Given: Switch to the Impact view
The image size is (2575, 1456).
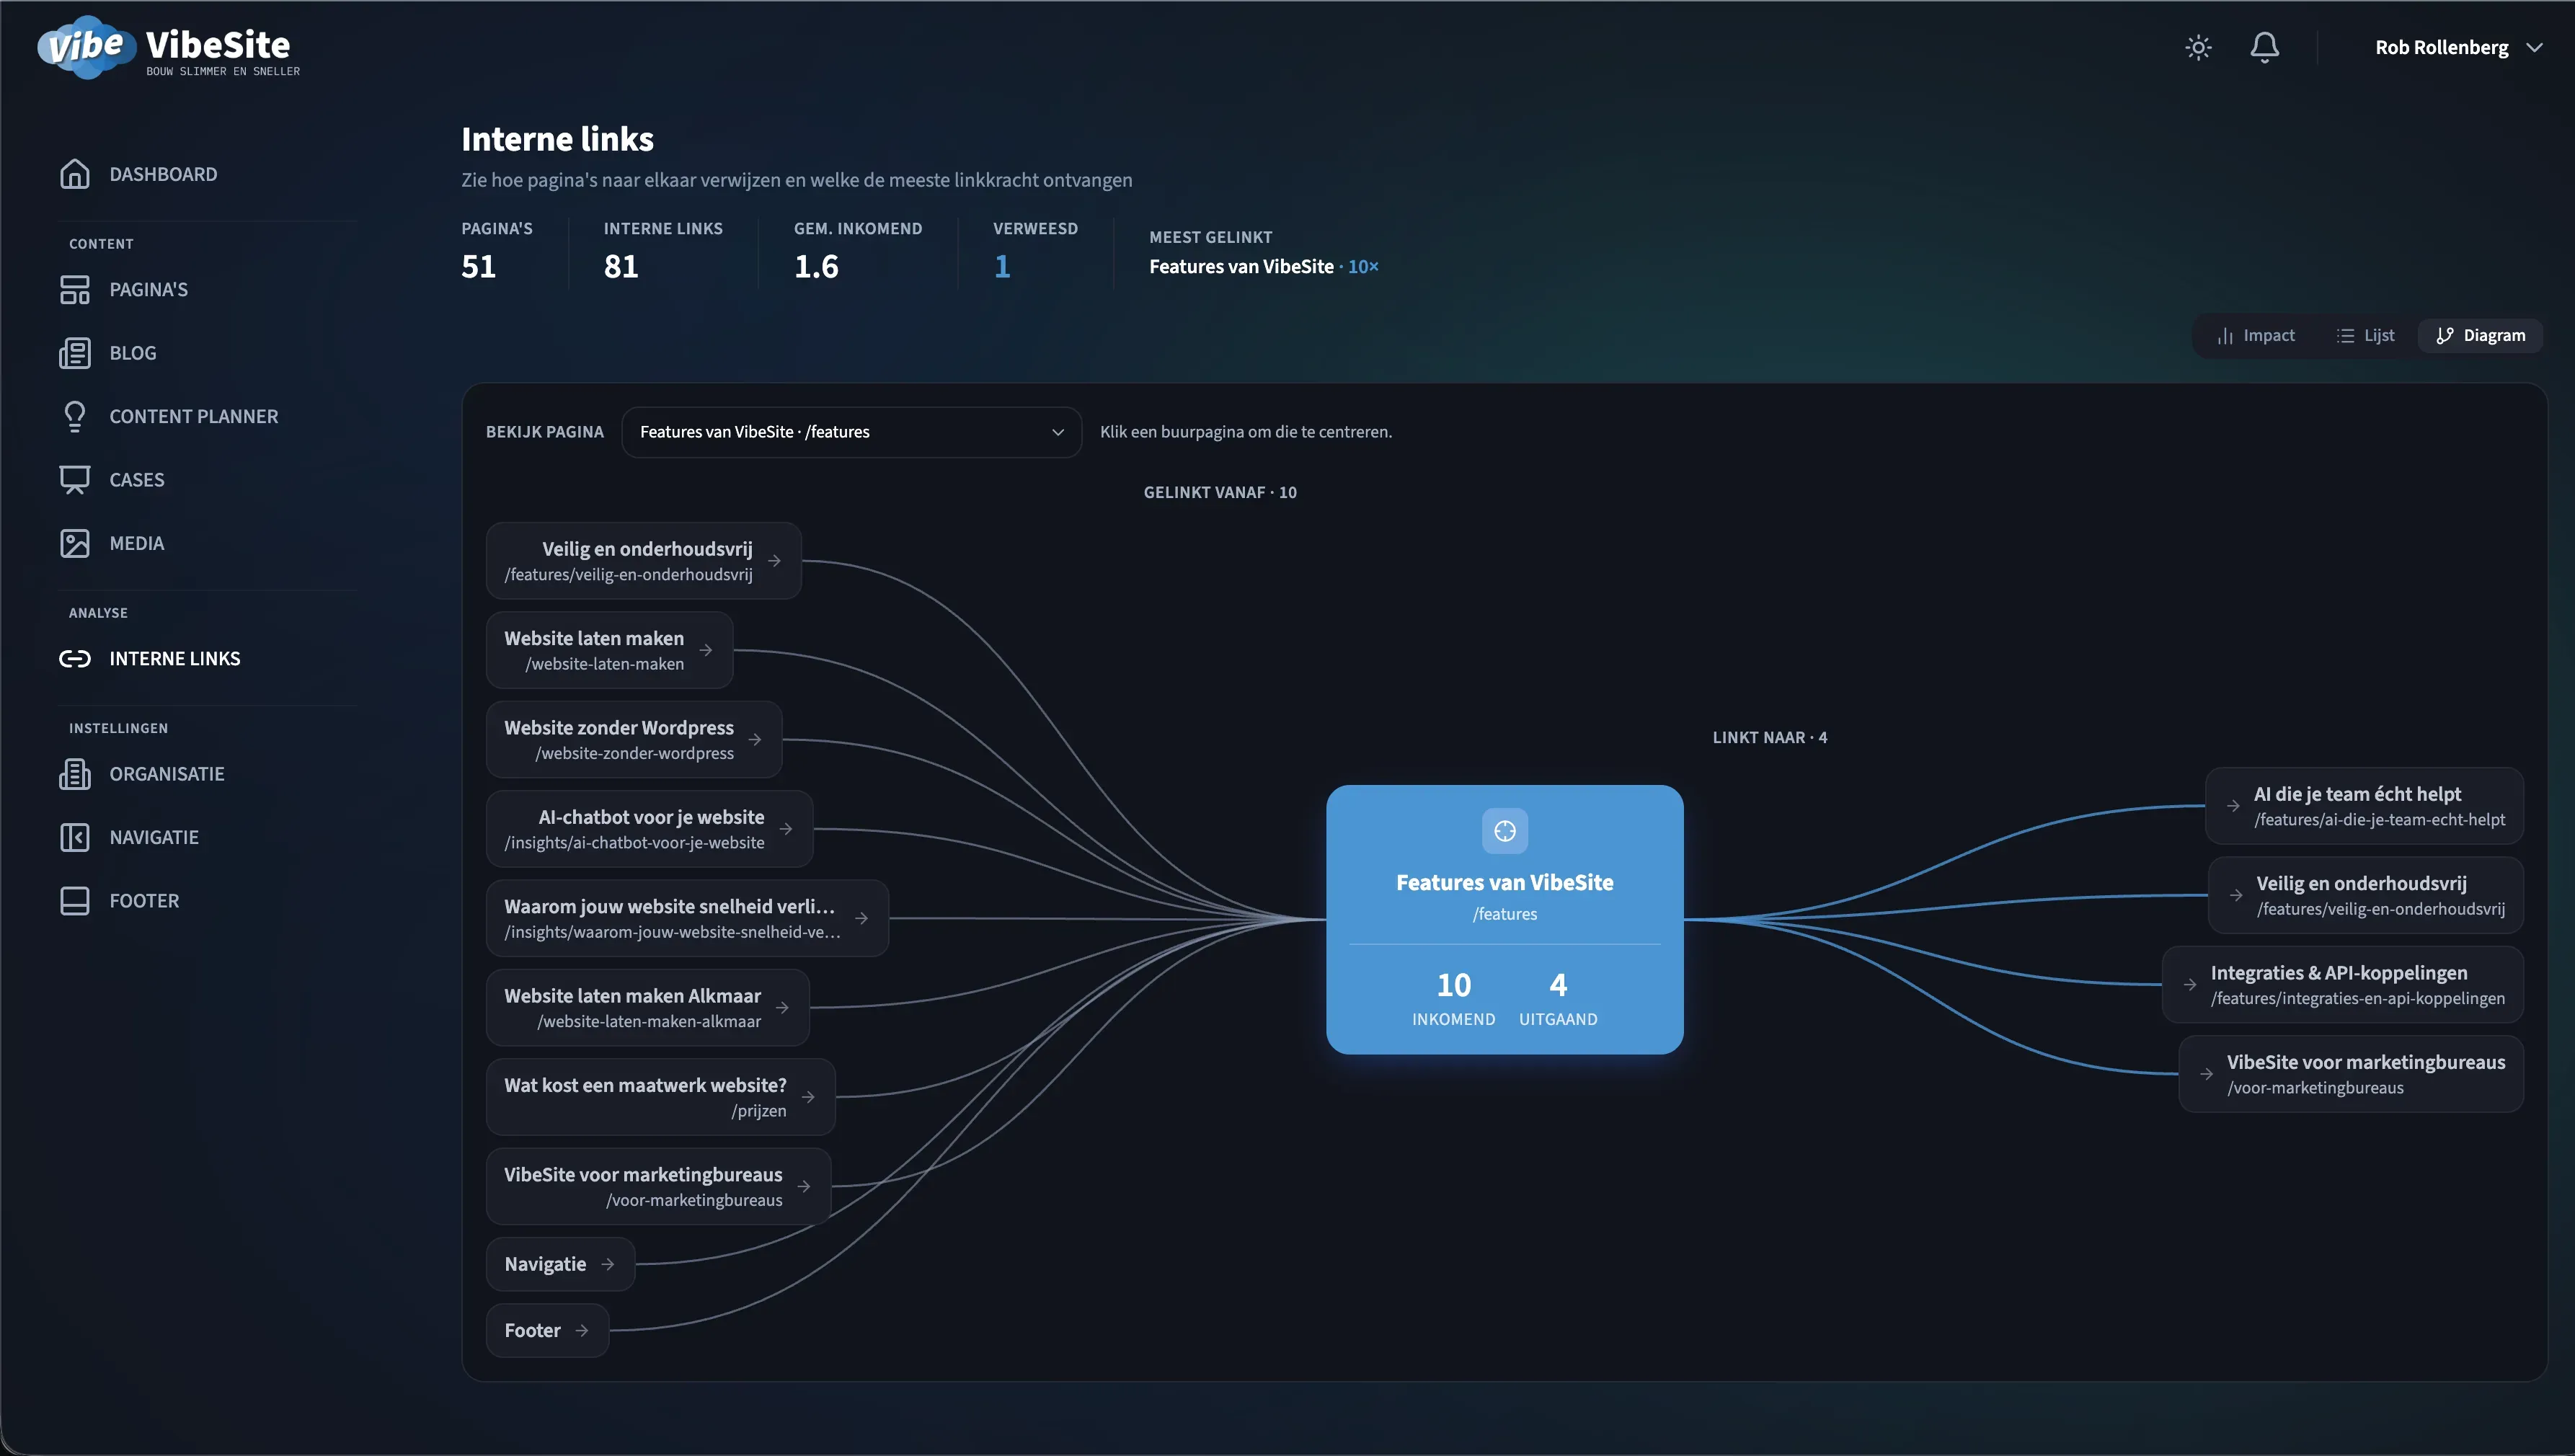Looking at the screenshot, I should [2255, 335].
